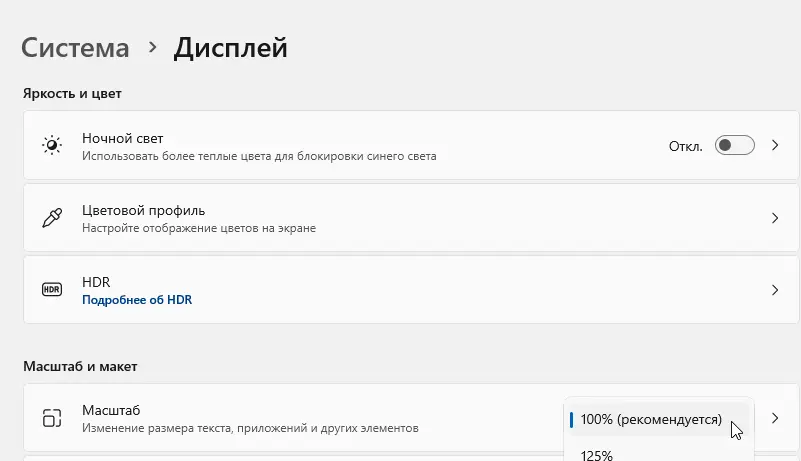Go back to Система via breadcrumb

click(x=75, y=47)
